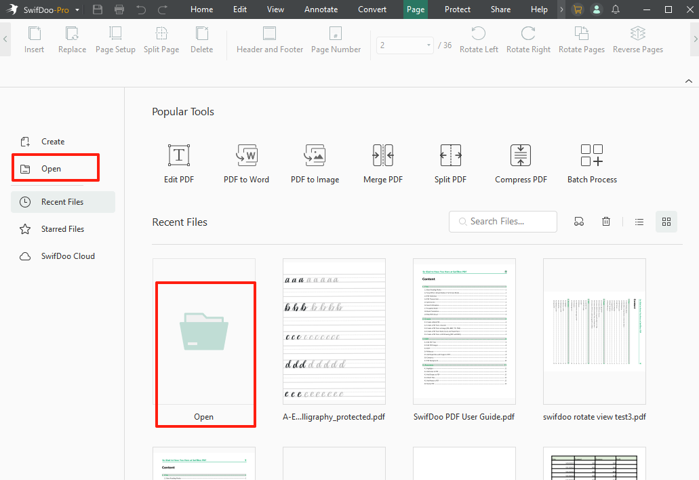Open the Home menu tab
Image resolution: width=699 pixels, height=480 pixels.
pyautogui.click(x=201, y=9)
